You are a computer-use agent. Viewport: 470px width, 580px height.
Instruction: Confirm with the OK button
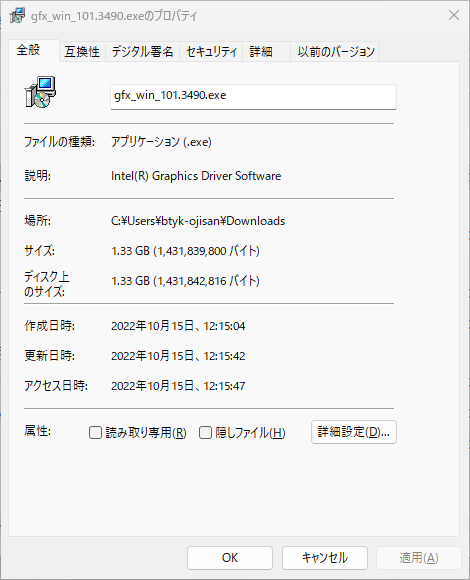click(x=230, y=557)
